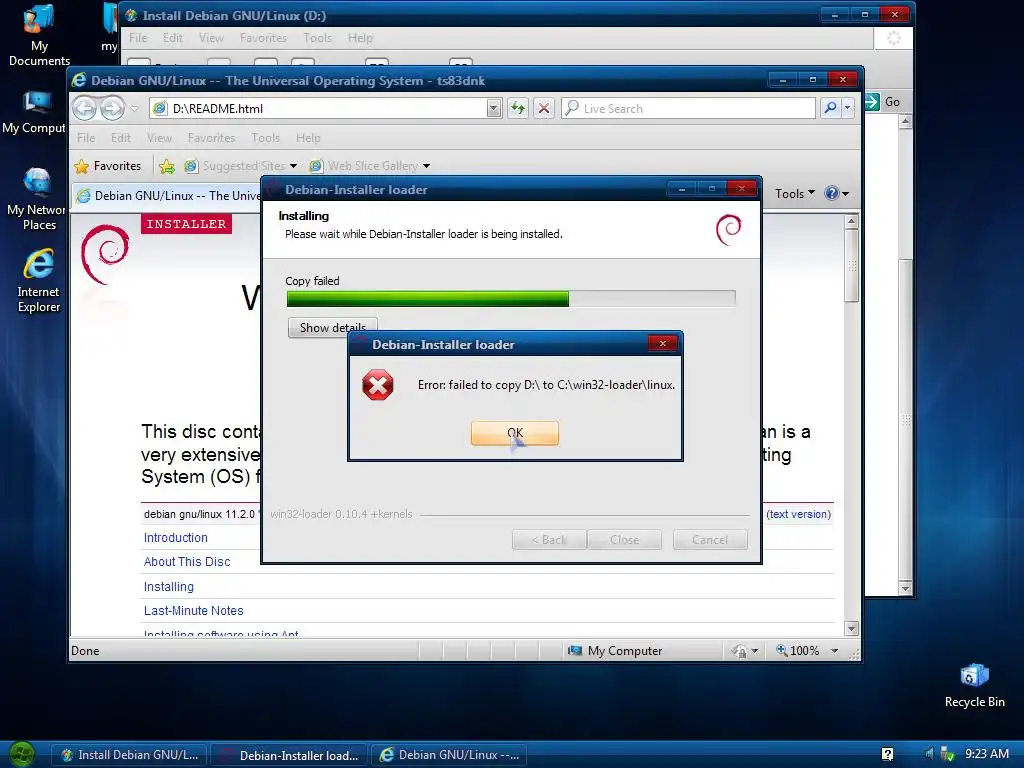1024x768 pixels.
Task: Click the zoom magnifier icon in status bar
Action: point(781,650)
